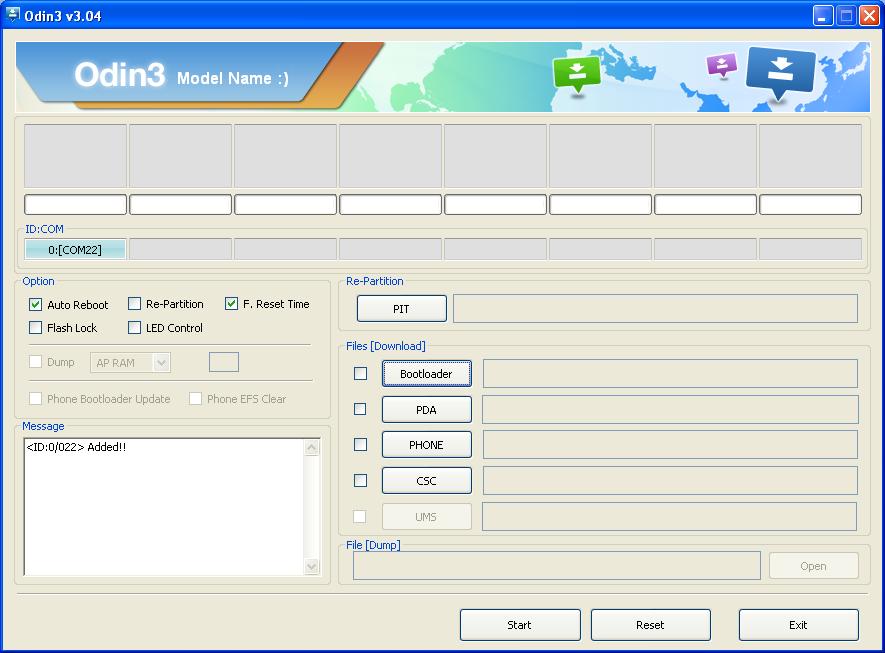The width and height of the screenshot is (885, 653).
Task: Click the first progress bar under device slots
Action: 75,204
